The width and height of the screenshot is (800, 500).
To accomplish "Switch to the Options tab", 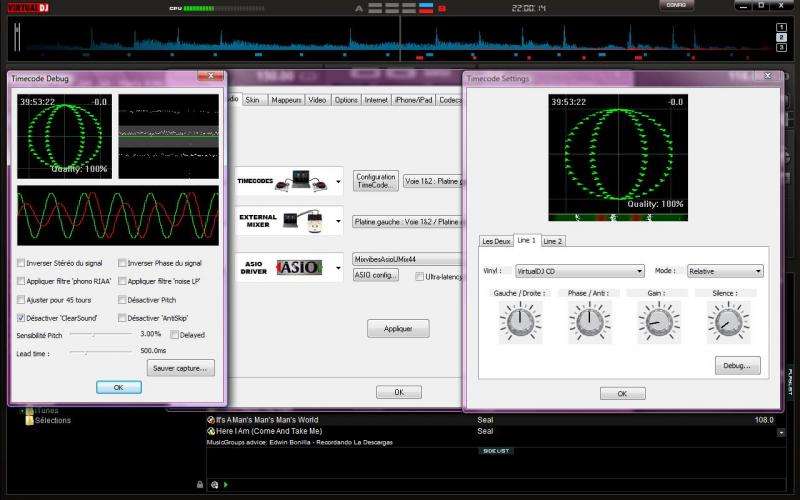I will (346, 100).
